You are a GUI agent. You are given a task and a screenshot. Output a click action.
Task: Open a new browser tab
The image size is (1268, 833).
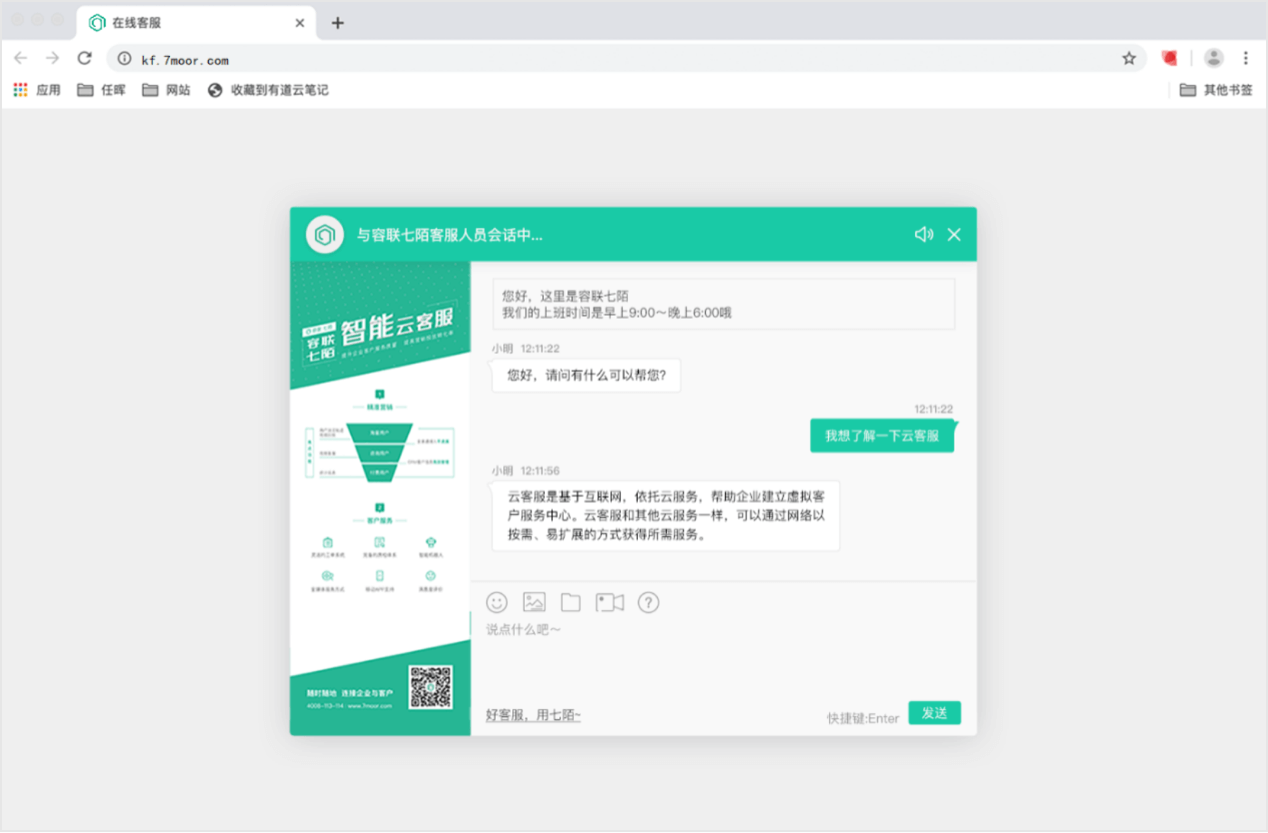click(x=338, y=23)
